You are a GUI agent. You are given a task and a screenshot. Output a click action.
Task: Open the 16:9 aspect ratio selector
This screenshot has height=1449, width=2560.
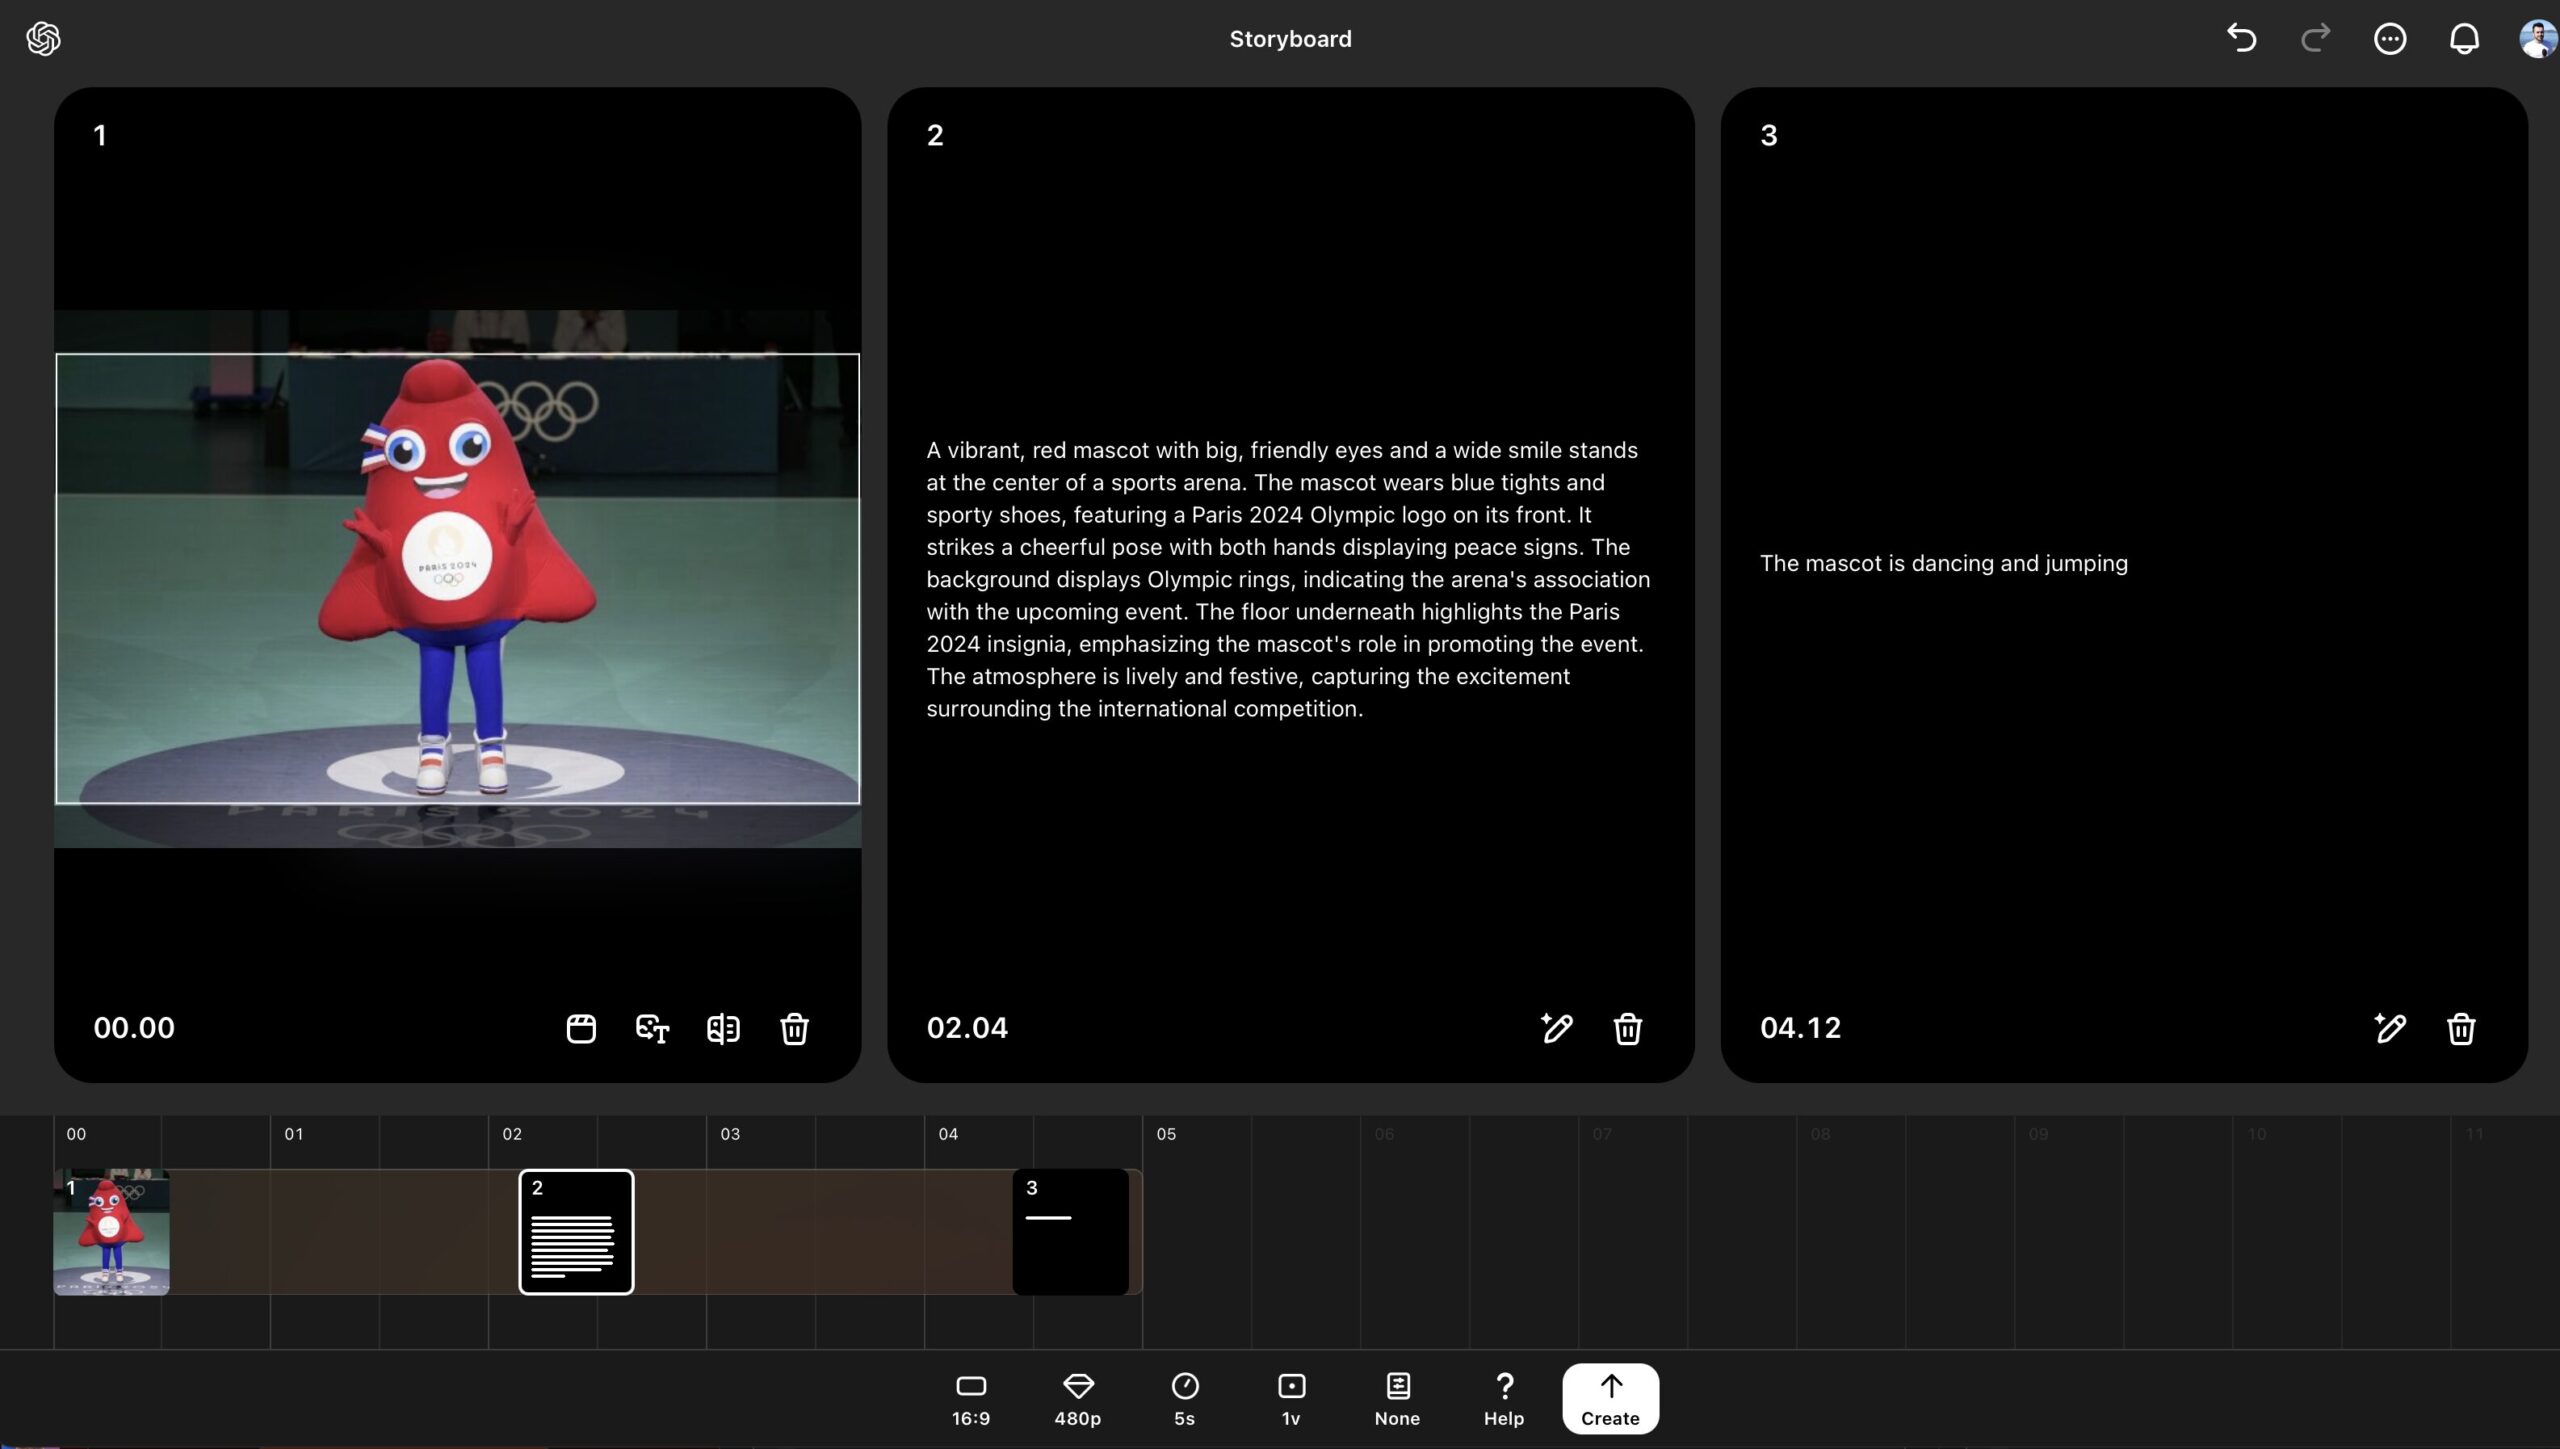point(971,1399)
